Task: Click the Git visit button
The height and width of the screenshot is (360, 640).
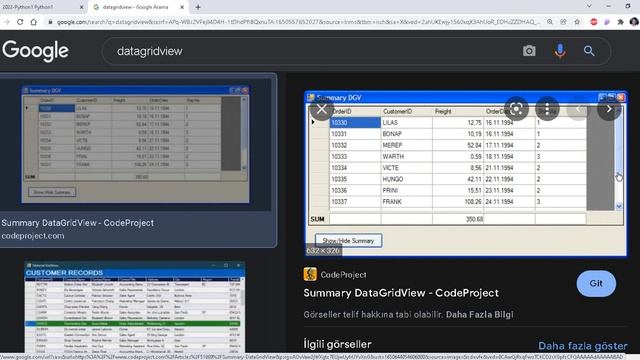Action: [596, 283]
